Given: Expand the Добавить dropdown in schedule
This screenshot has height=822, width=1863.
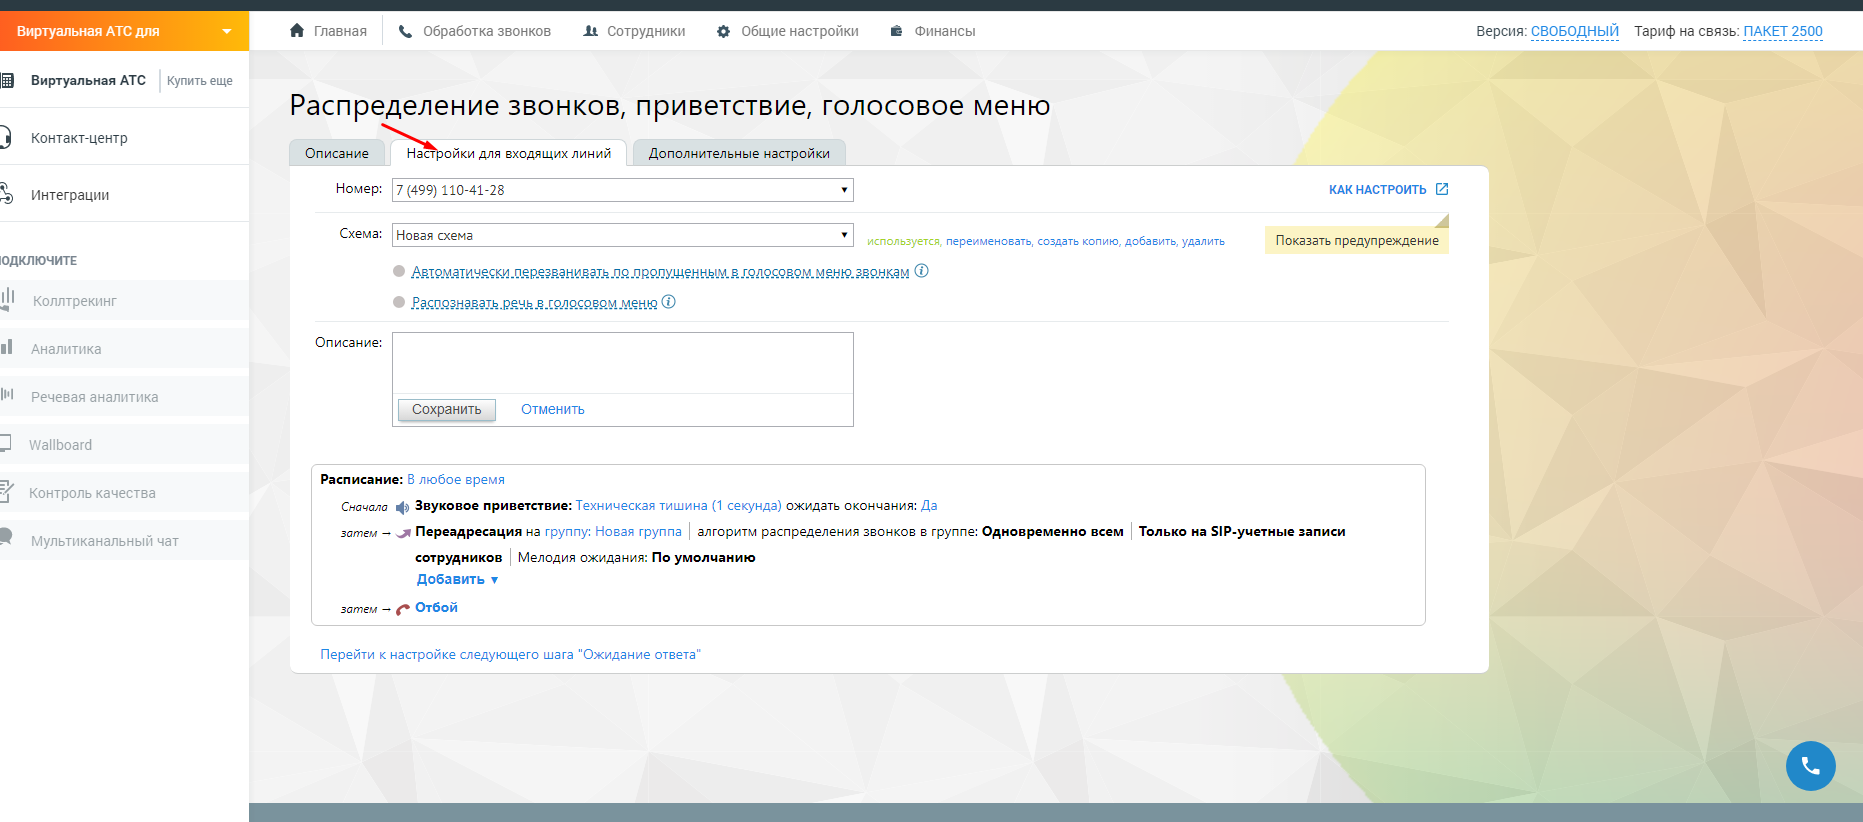Looking at the screenshot, I should pos(457,579).
